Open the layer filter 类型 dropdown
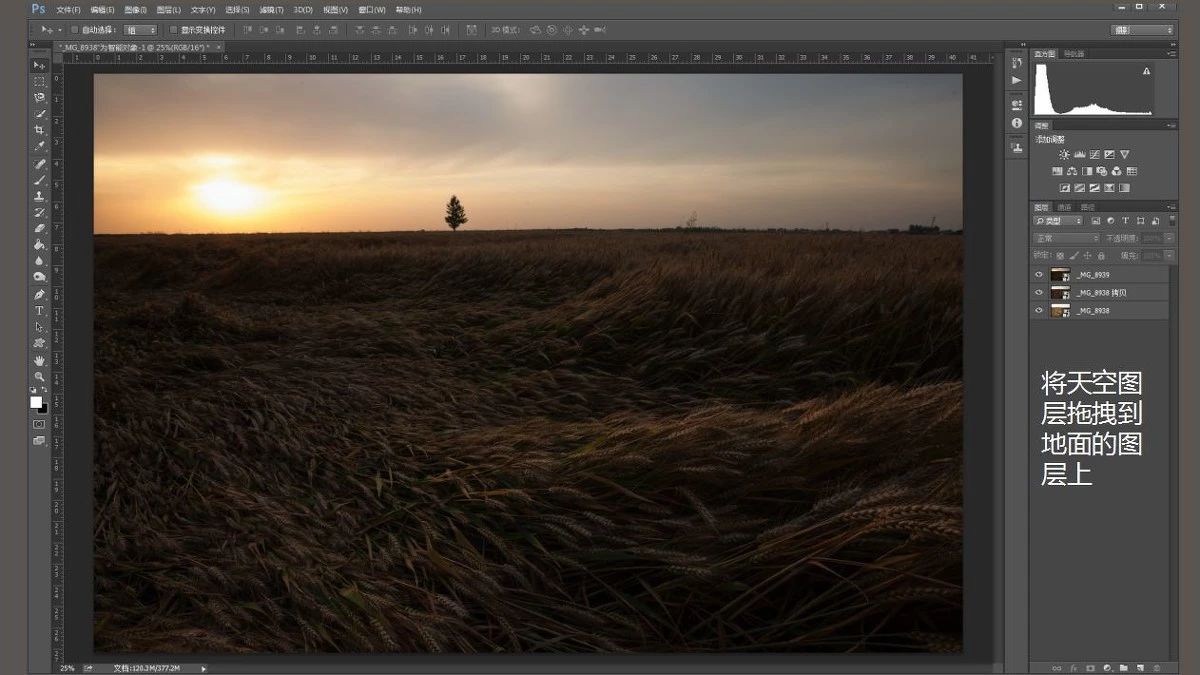Image resolution: width=1200 pixels, height=675 pixels. click(x=1059, y=220)
